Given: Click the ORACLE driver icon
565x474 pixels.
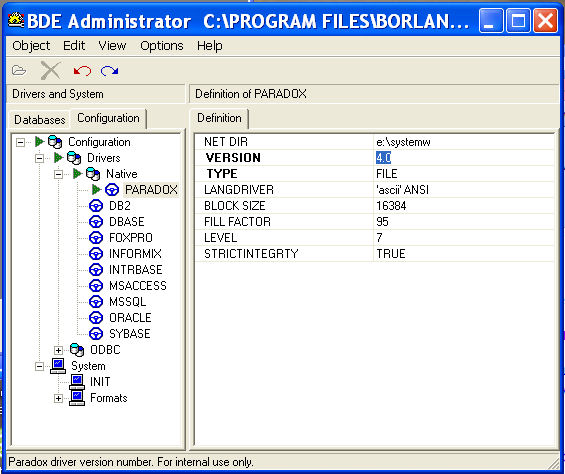Looking at the screenshot, I should pyautogui.click(x=96, y=318).
